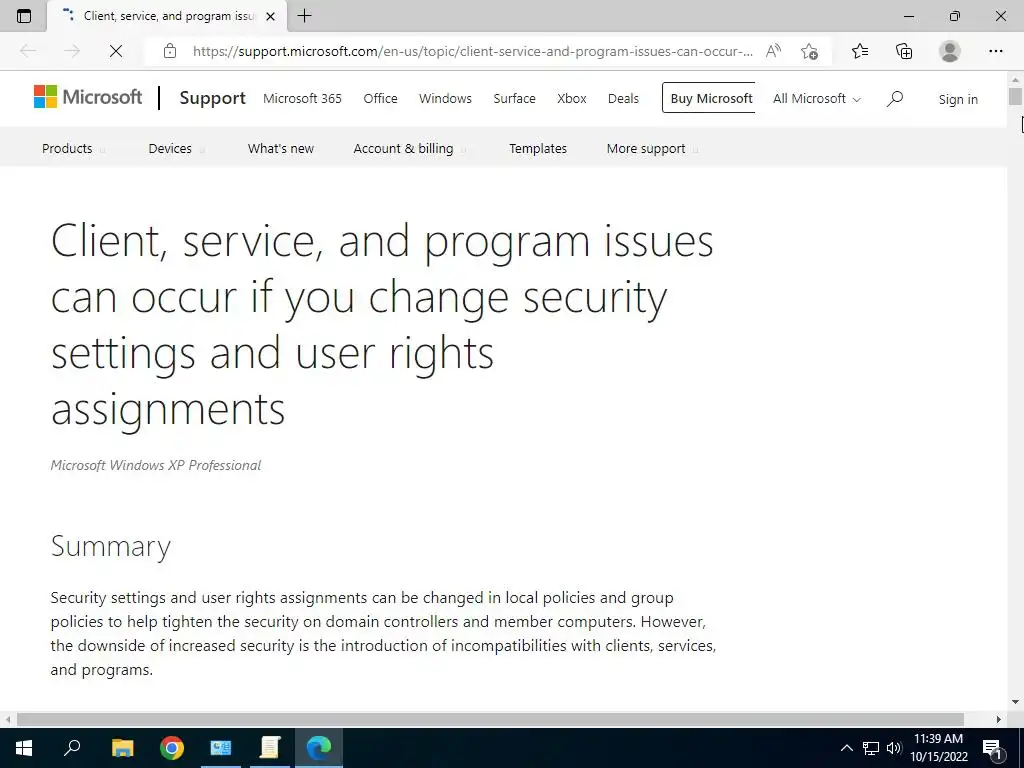The height and width of the screenshot is (768, 1024).
Task: Open Xbox navigation link
Action: coord(571,99)
